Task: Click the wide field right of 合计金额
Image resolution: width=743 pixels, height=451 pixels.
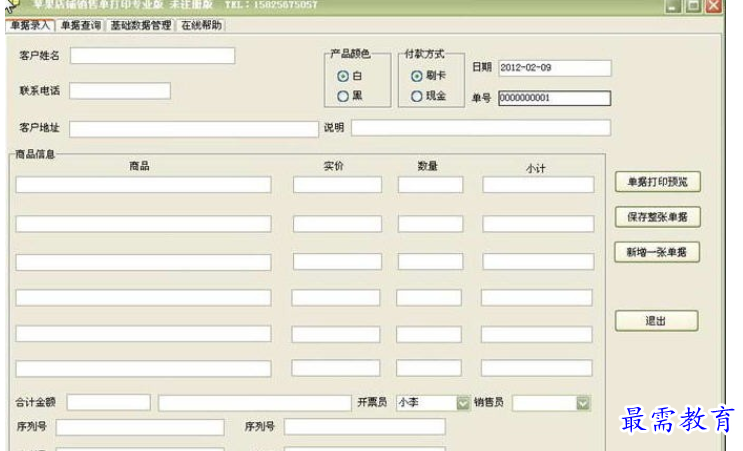Action: [x=255, y=403]
